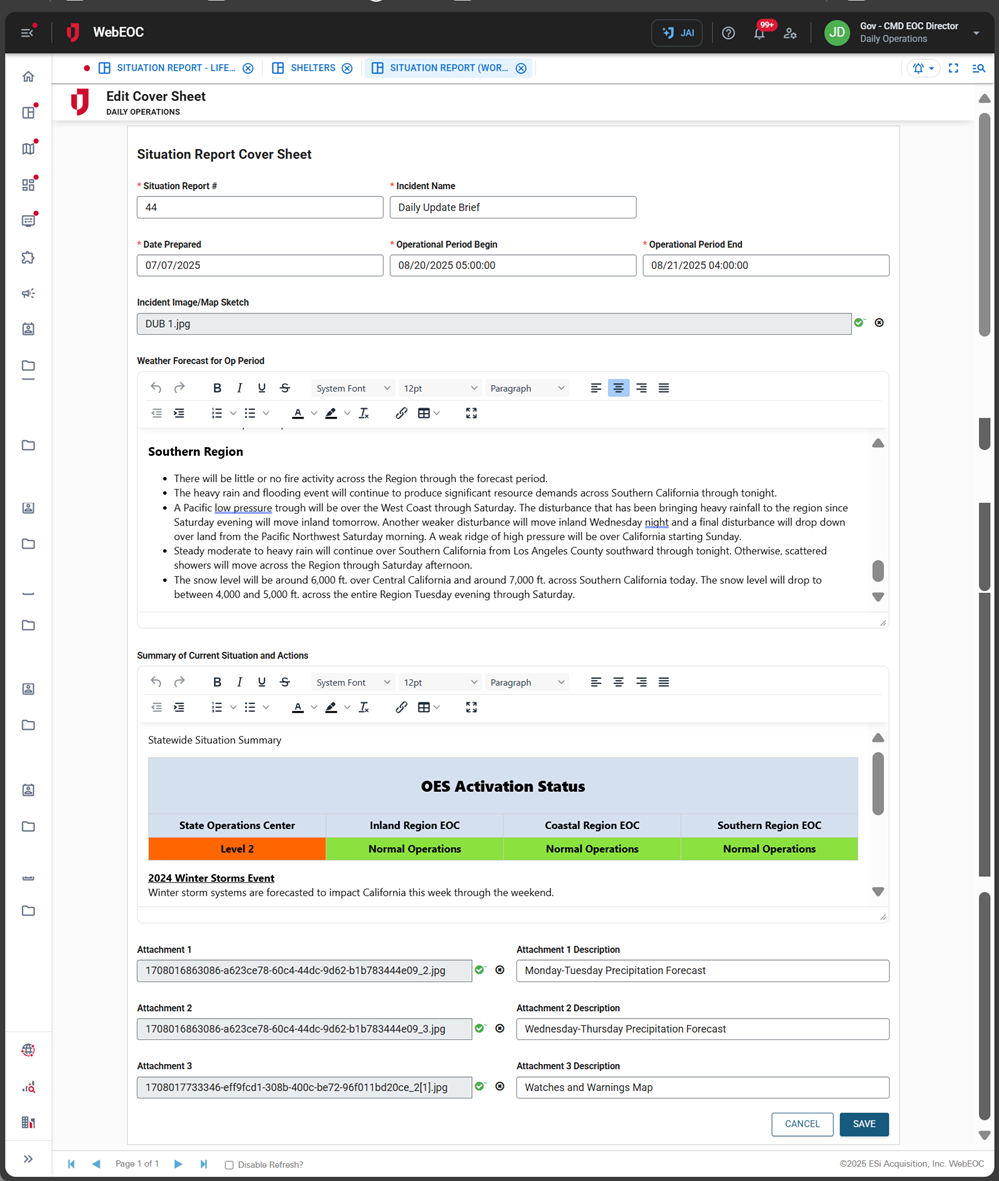Click the help question mark icon
Screen dimensions: 1000x1181
pos(728,33)
